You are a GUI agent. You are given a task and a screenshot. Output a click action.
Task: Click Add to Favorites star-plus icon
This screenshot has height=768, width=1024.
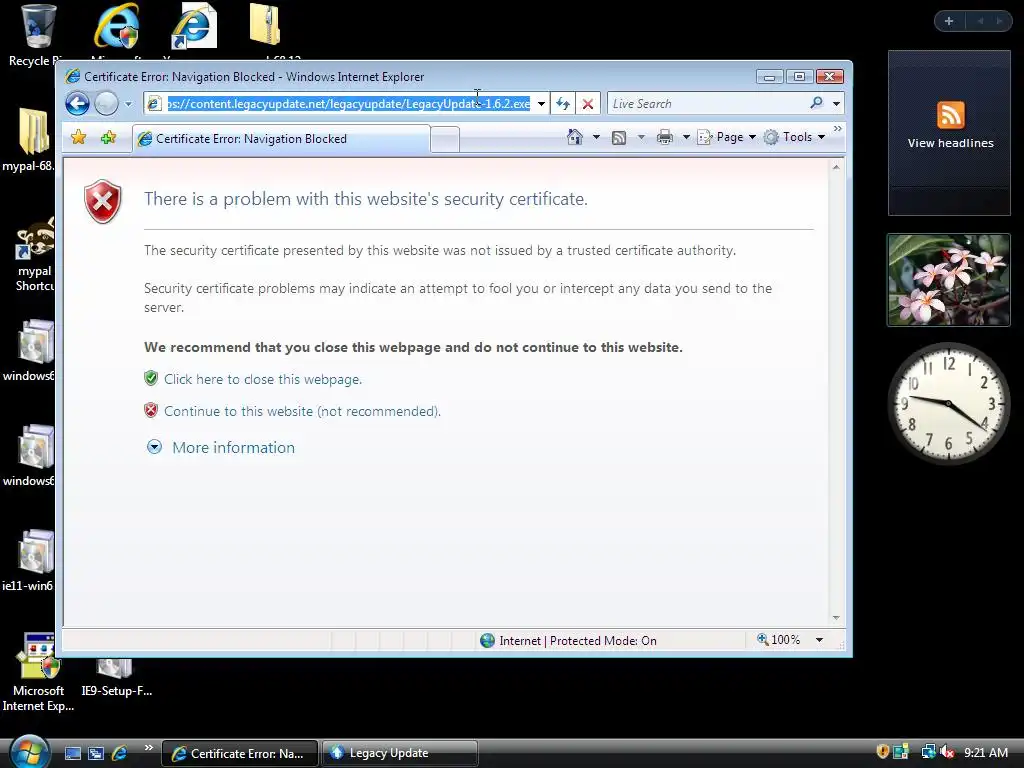pos(108,138)
